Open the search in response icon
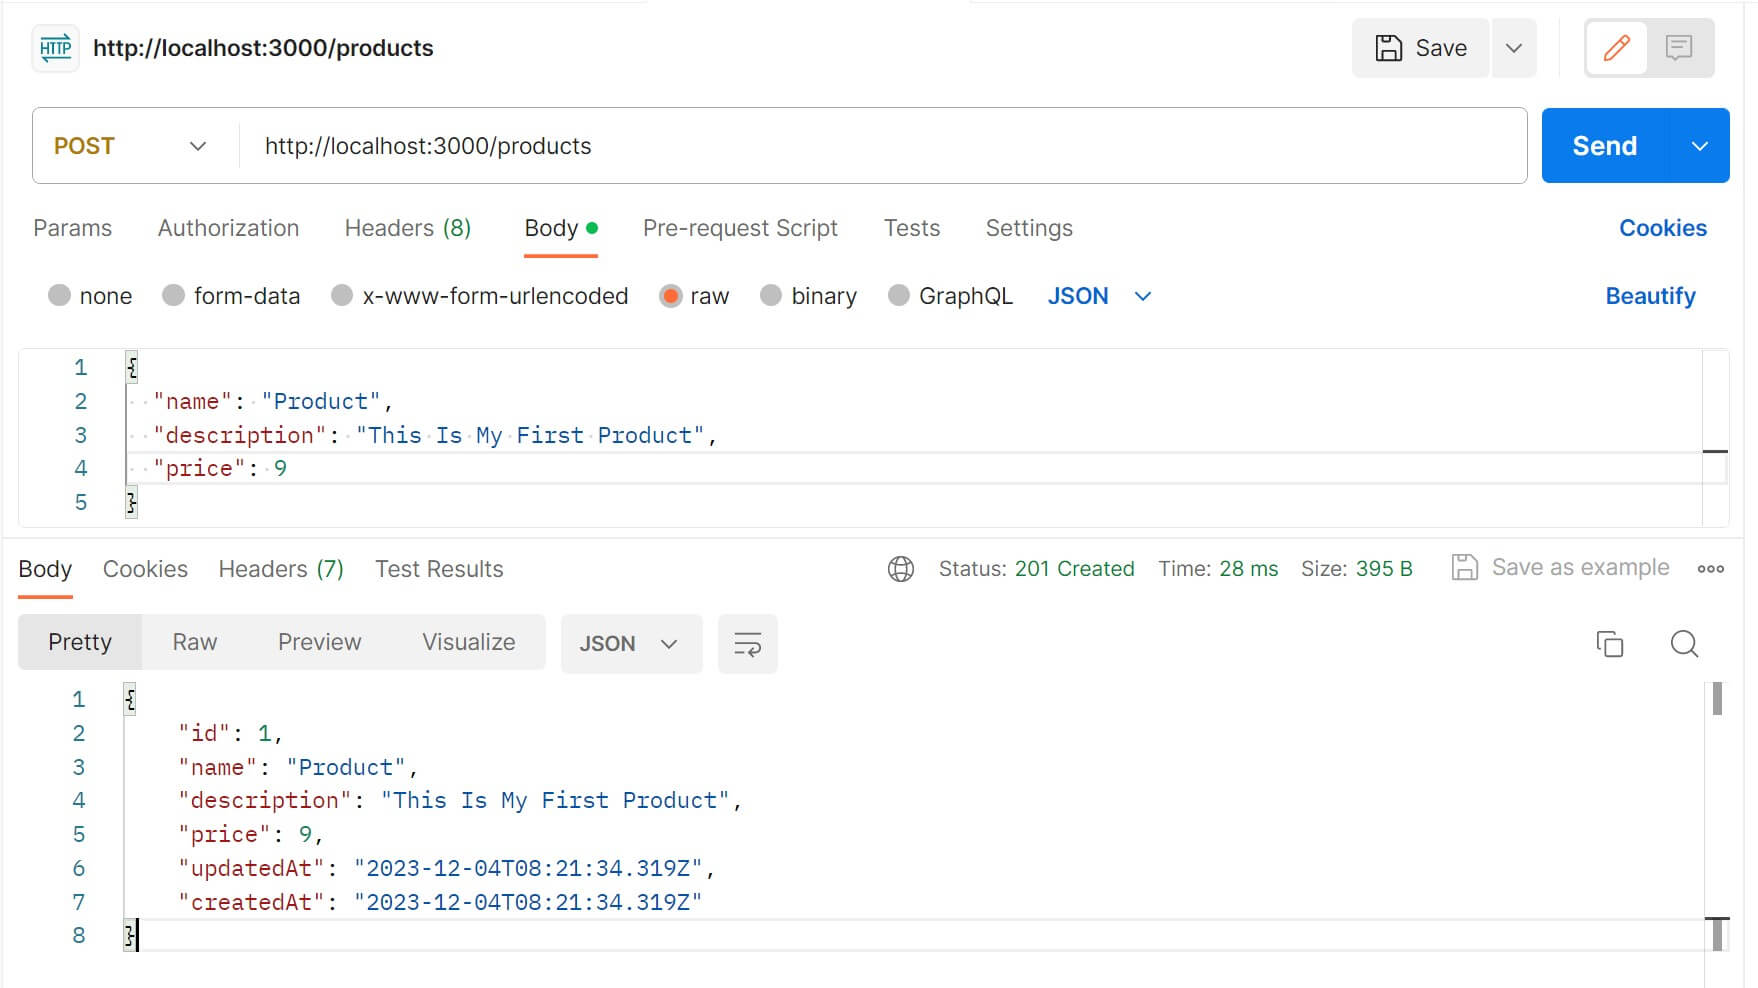1758x988 pixels. click(1684, 645)
